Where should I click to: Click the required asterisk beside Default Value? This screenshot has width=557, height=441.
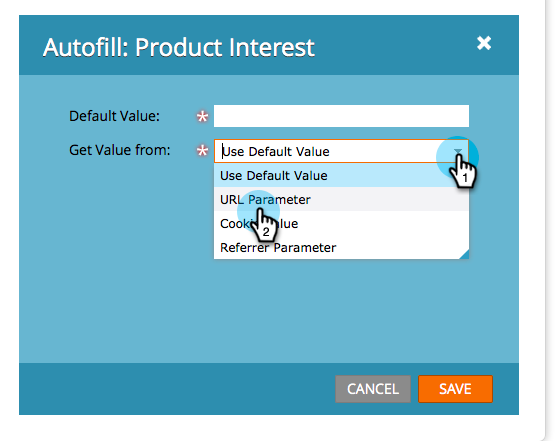[202, 116]
